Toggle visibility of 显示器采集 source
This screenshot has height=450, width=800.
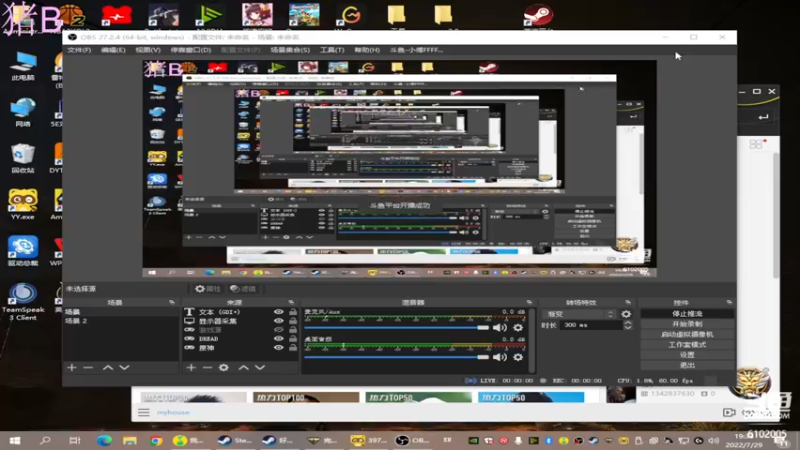(x=279, y=321)
